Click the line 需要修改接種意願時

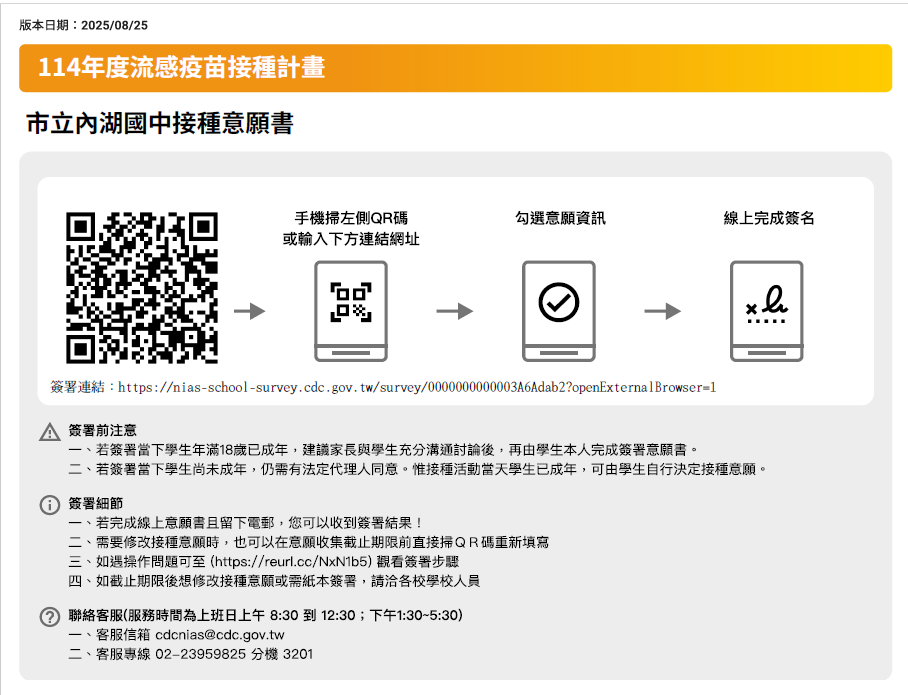pos(309,542)
